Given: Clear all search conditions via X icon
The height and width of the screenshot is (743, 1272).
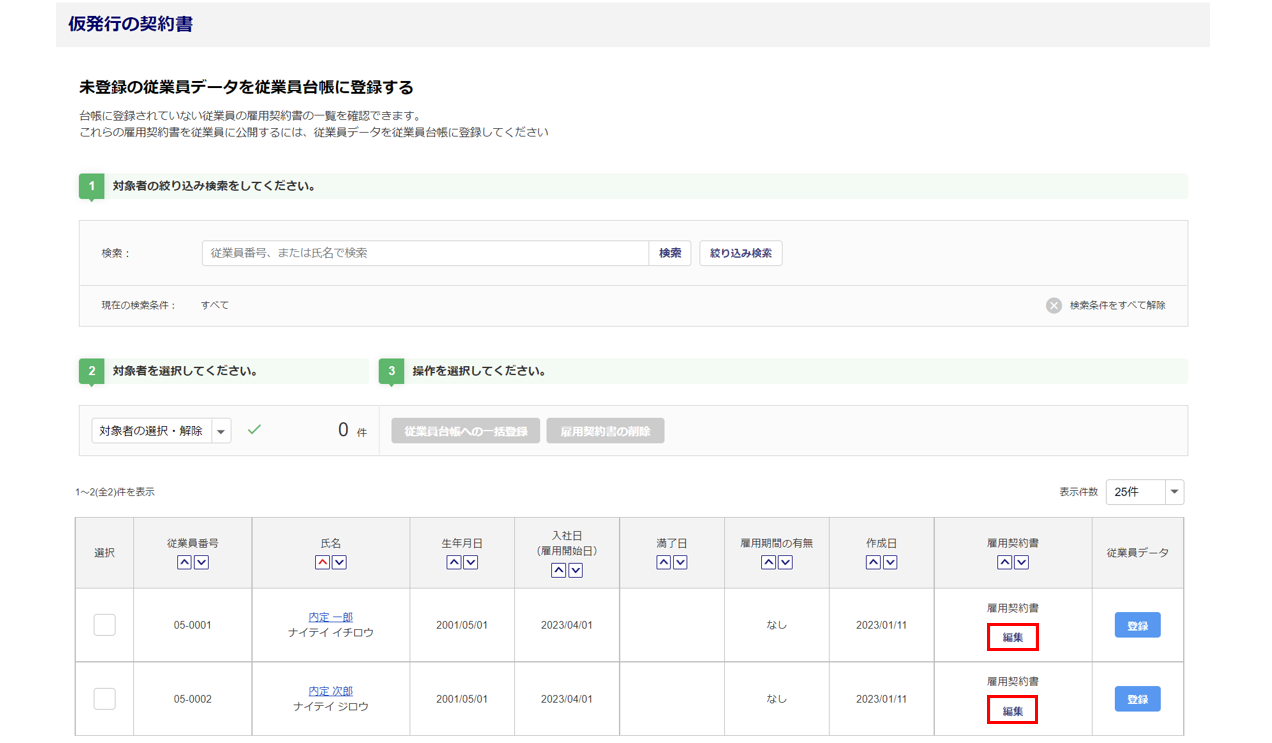Looking at the screenshot, I should click(1054, 306).
